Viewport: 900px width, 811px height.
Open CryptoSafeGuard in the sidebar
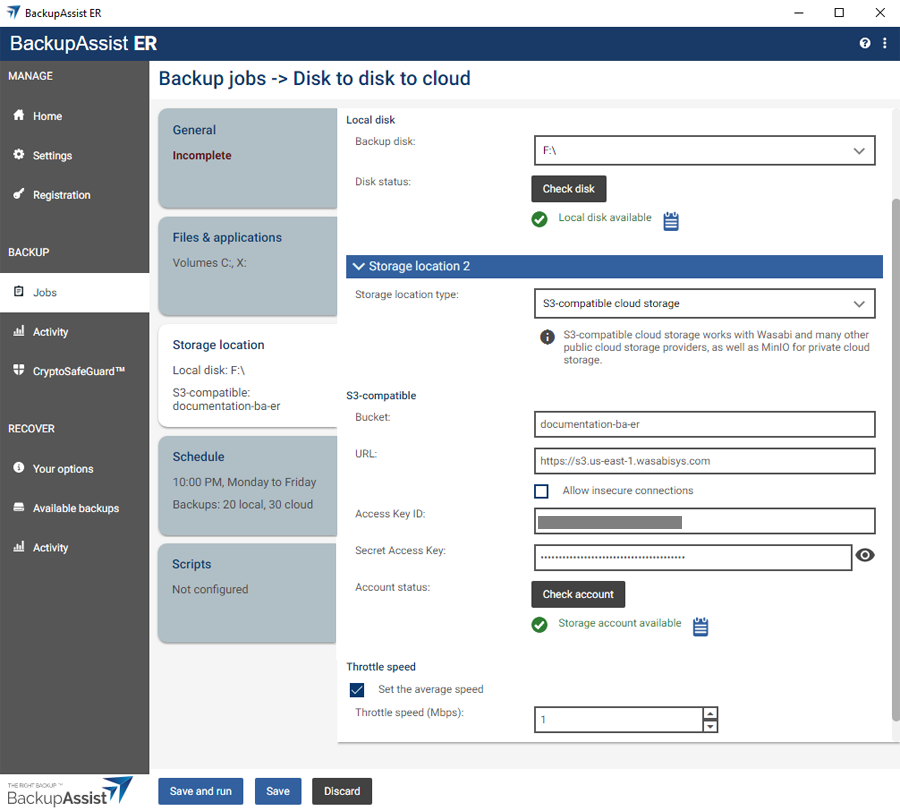click(78, 371)
